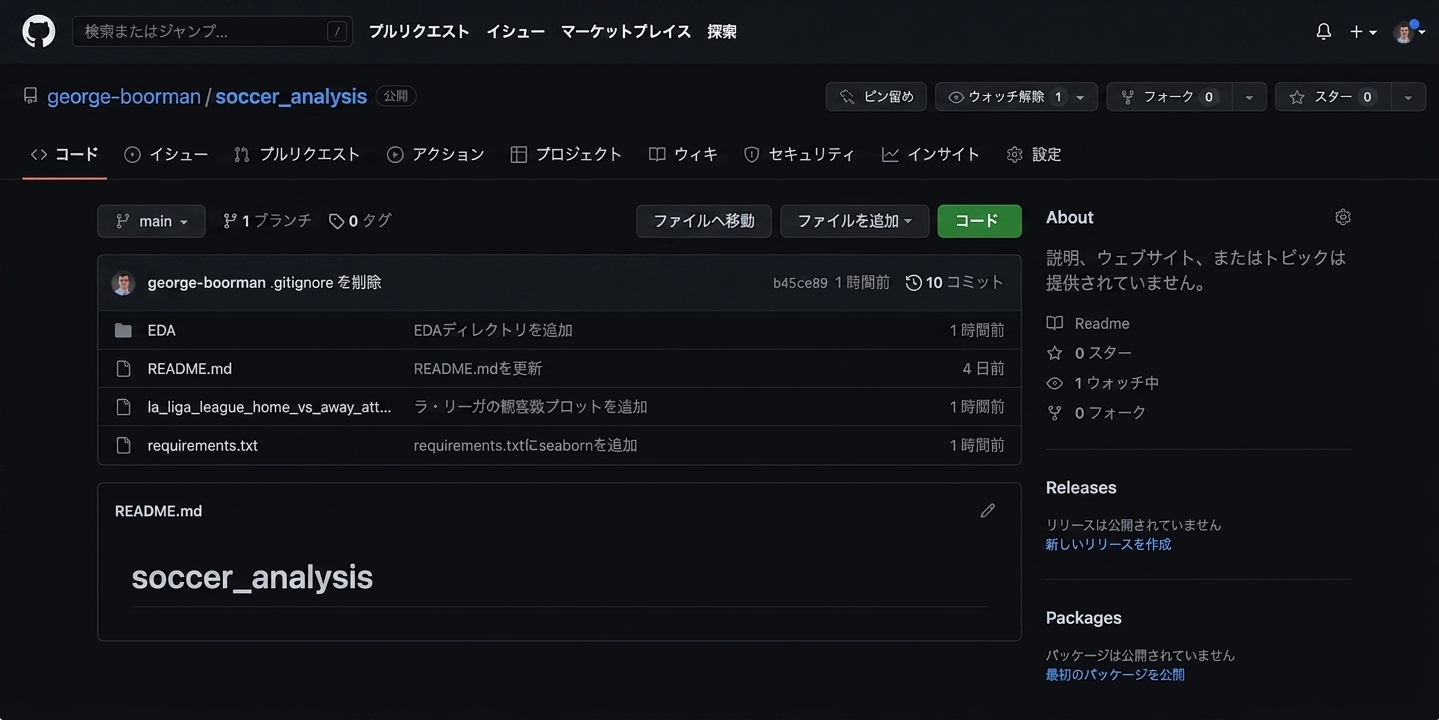The image size is (1439, 720).
Task: Switch to the インサイト tab
Action: [931, 154]
